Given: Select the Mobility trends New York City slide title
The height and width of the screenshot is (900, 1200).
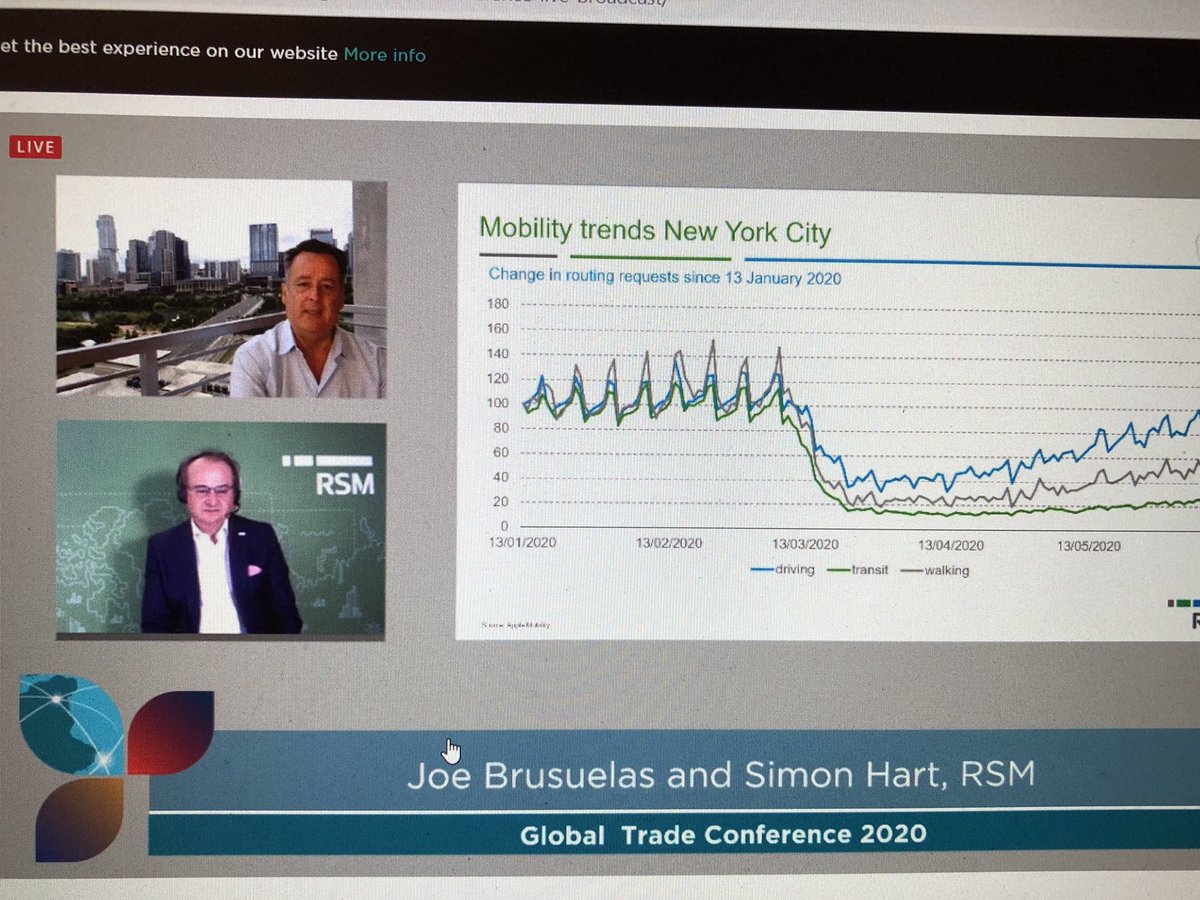Looking at the screenshot, I should (655, 232).
